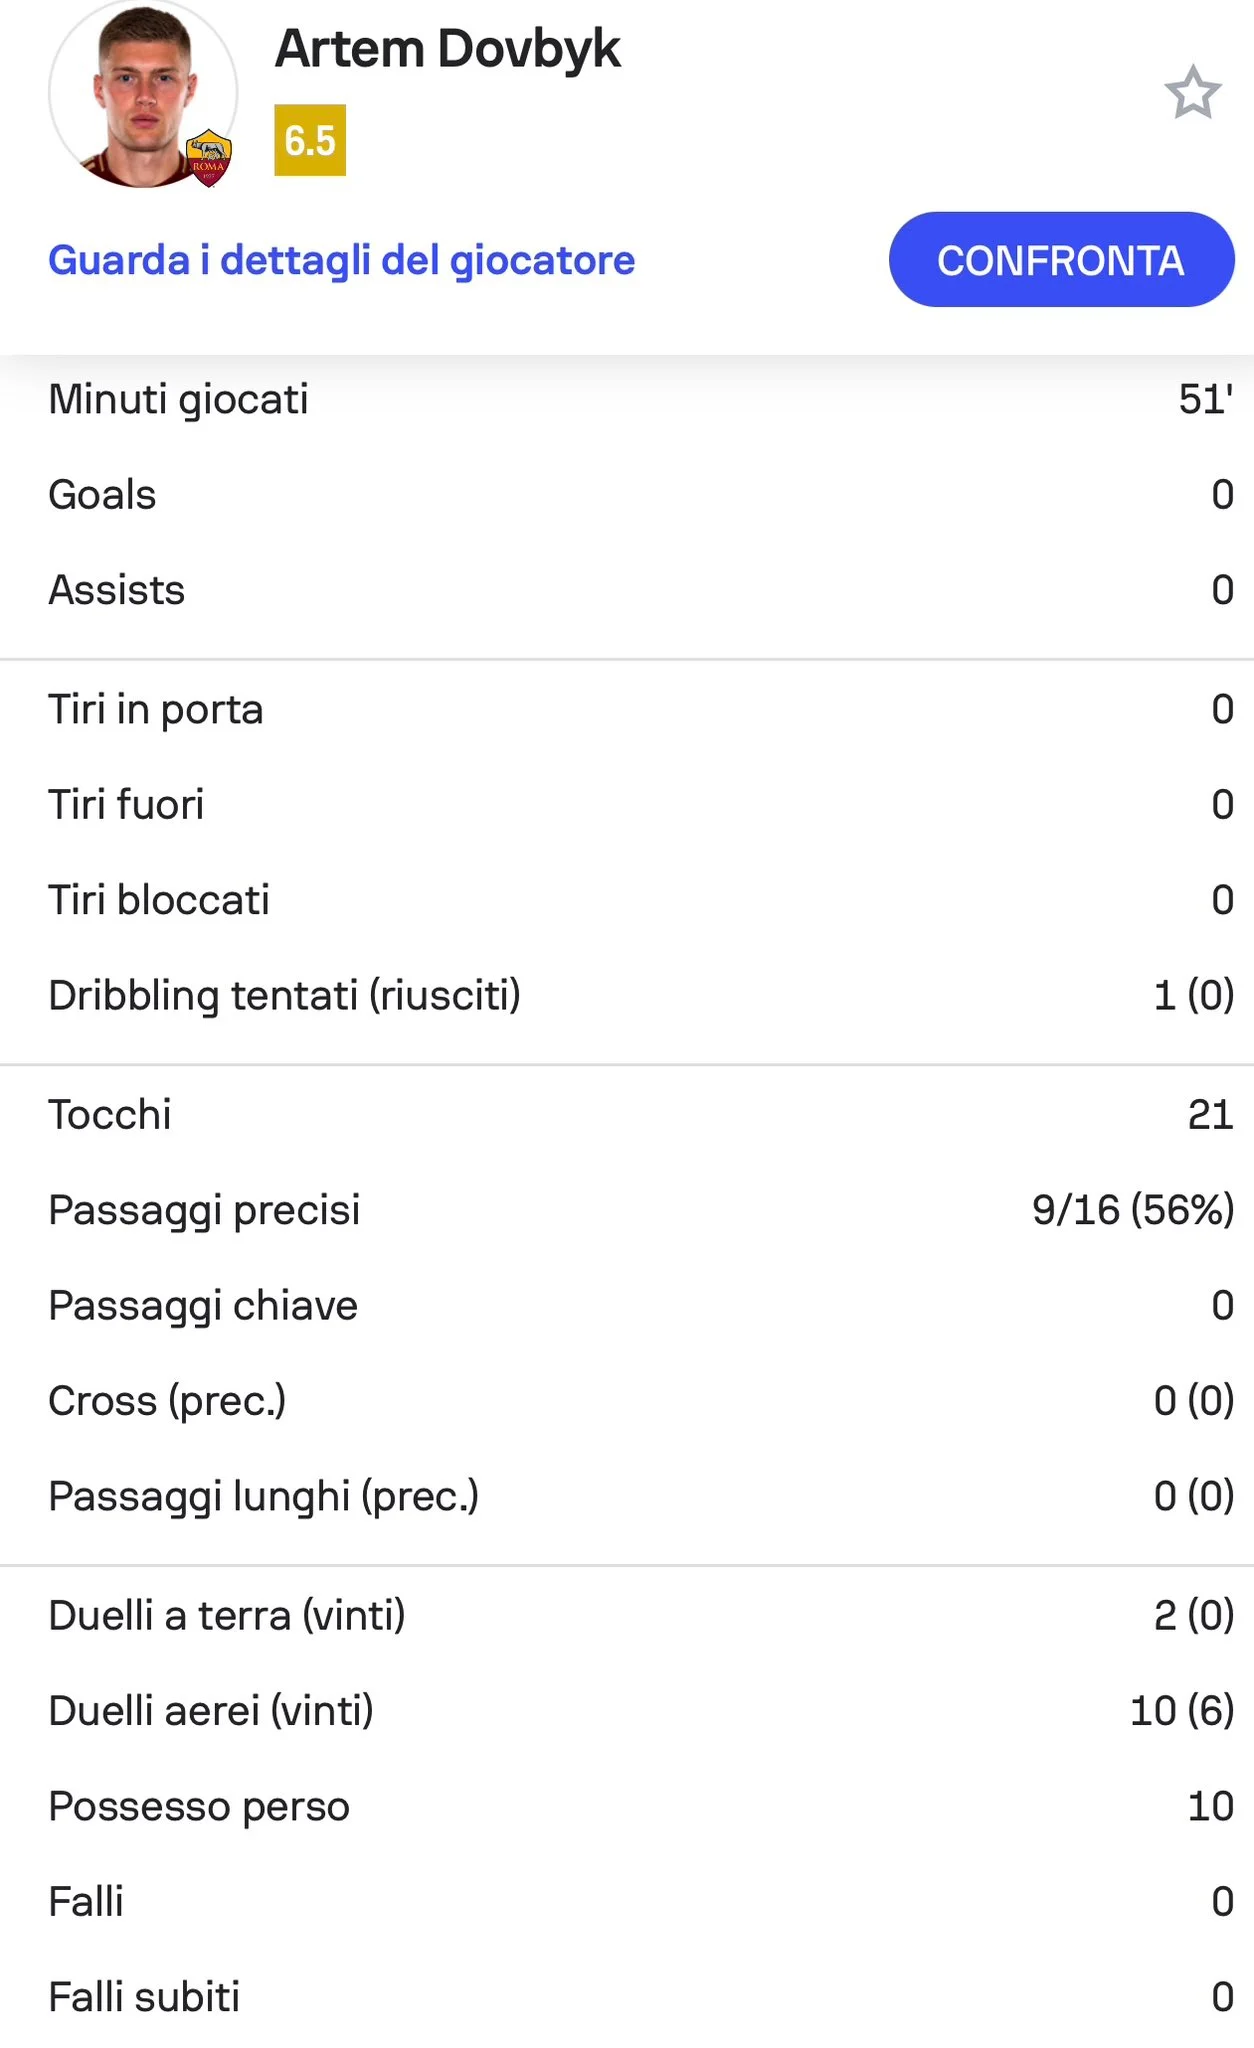Select the Possesso perso label
This screenshot has height=2048, width=1254.
click(x=199, y=1806)
